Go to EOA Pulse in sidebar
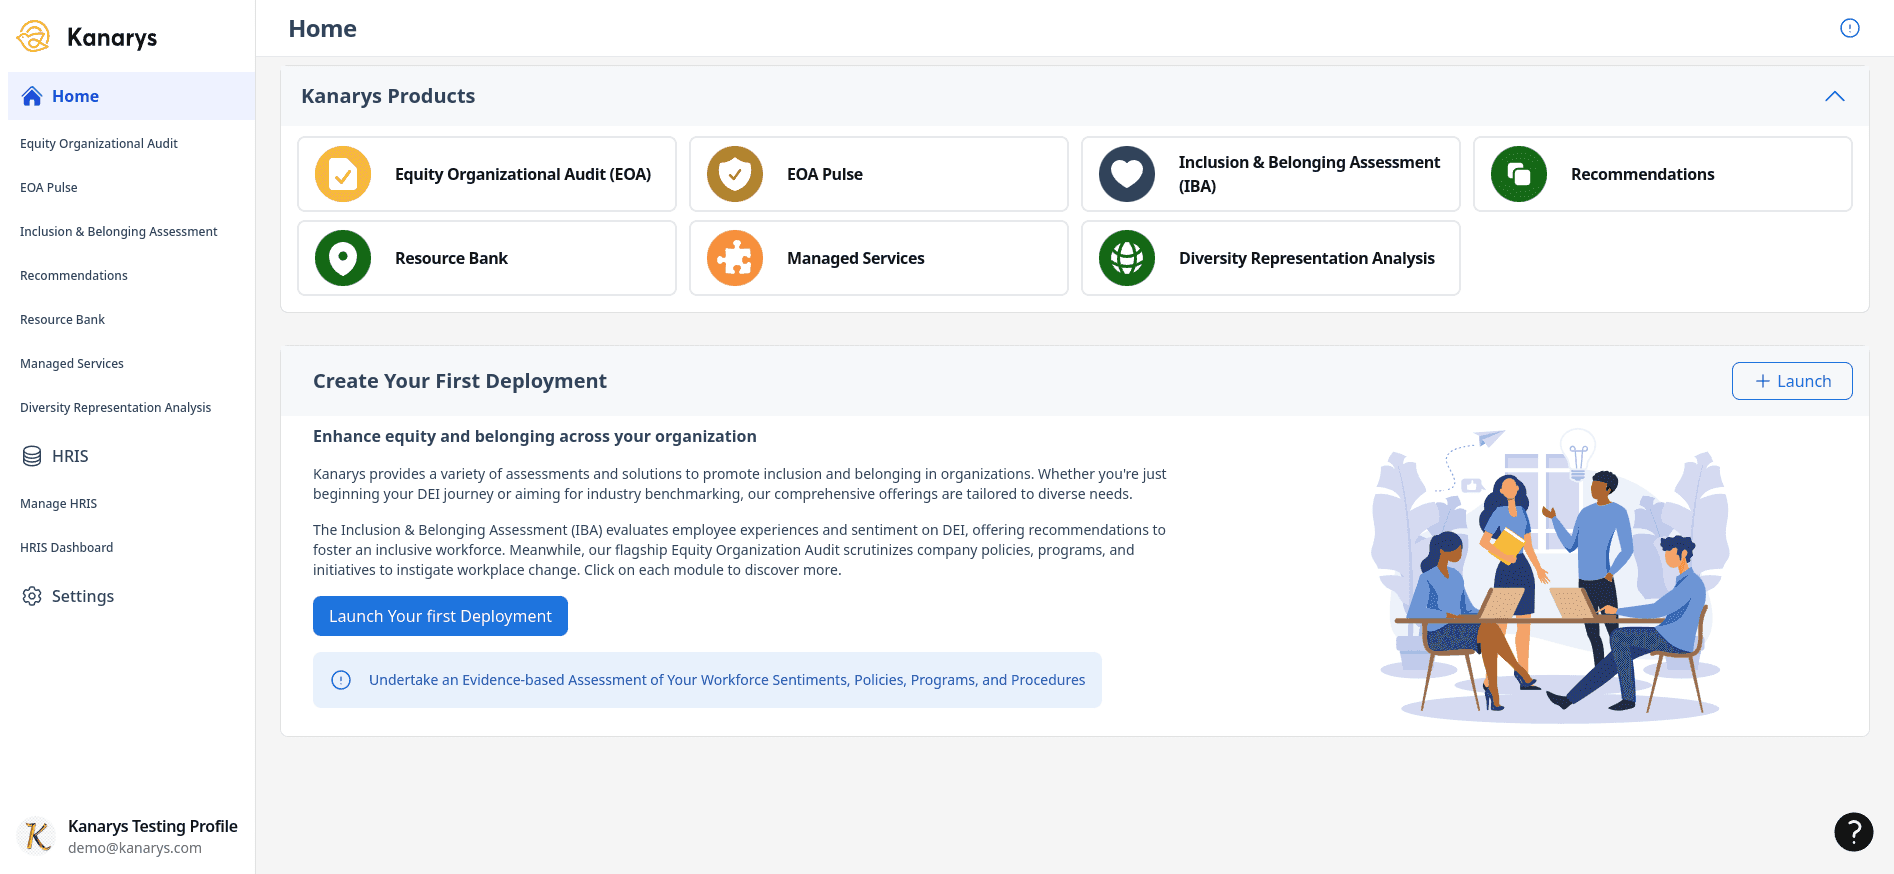Viewport: 1894px width, 874px height. [49, 188]
